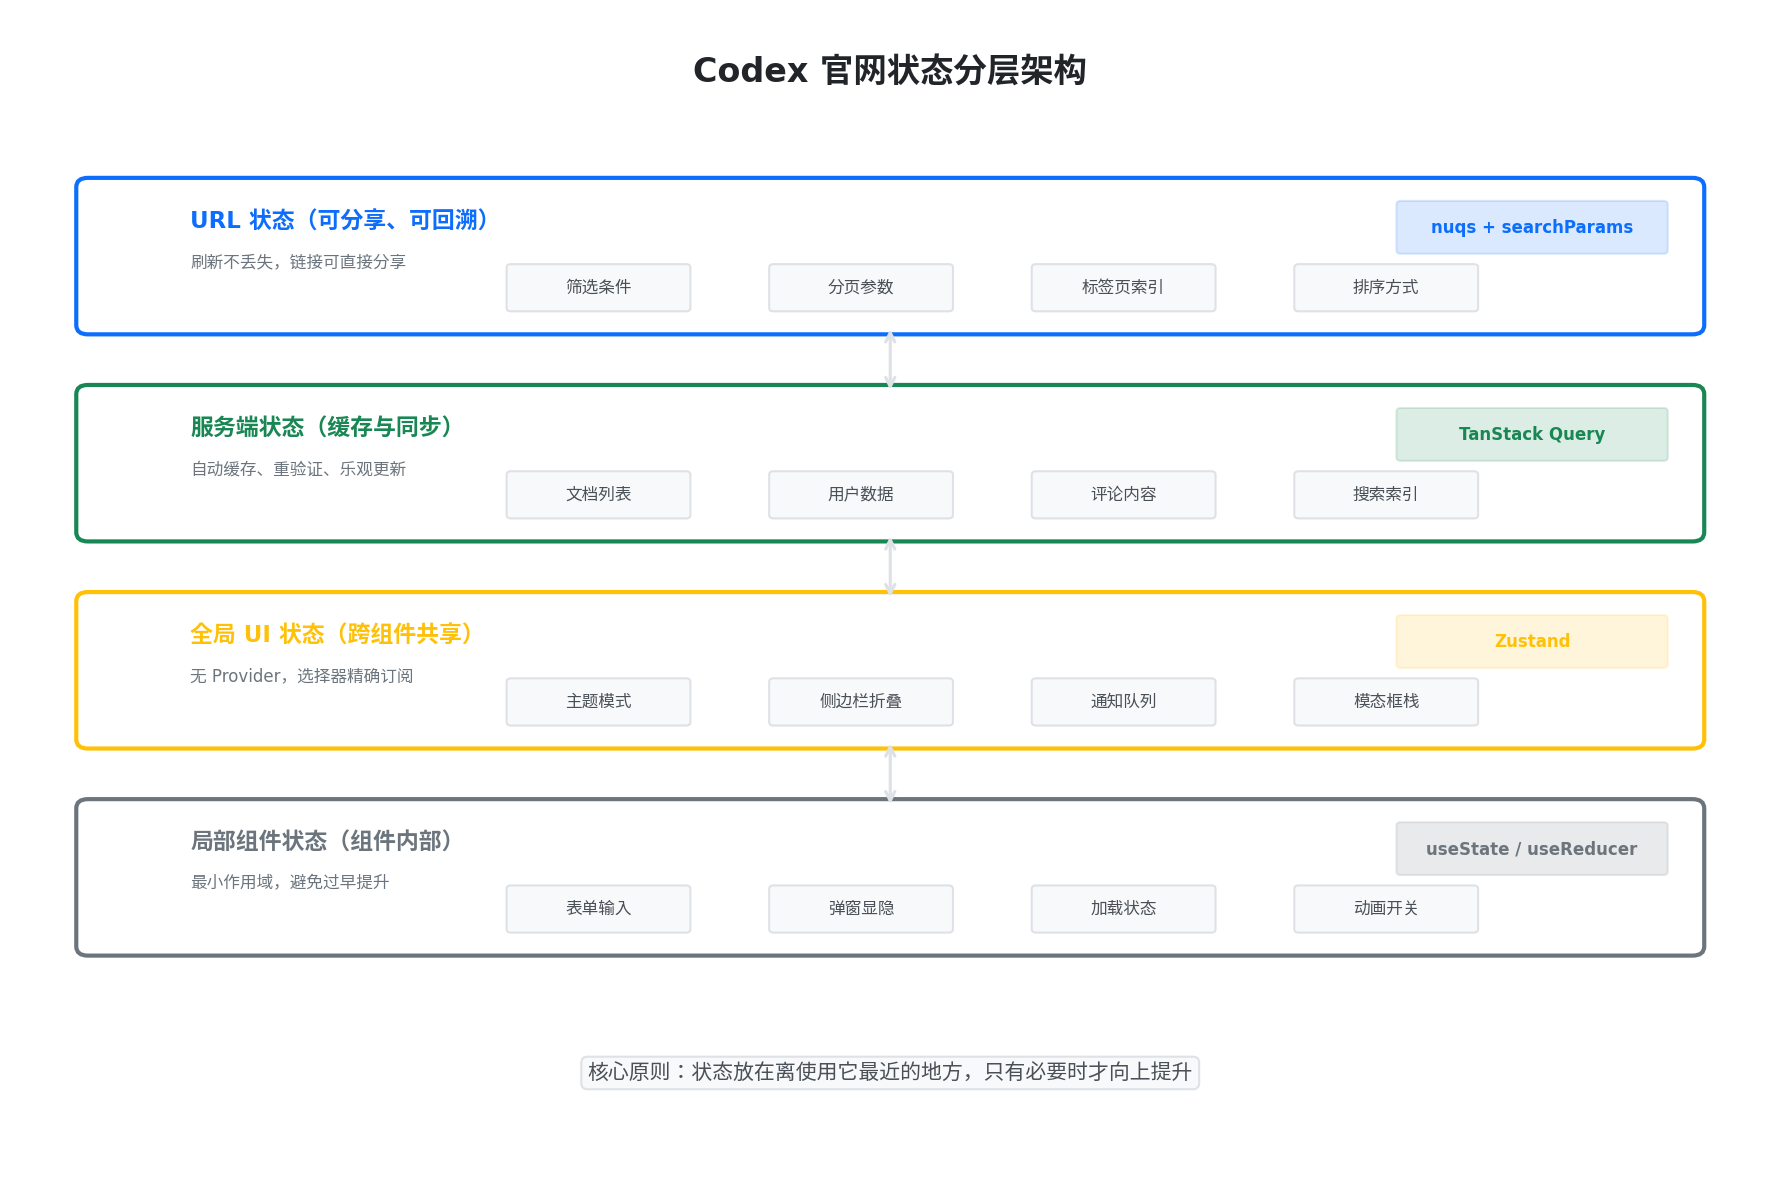Click the 搜索索引 box
Viewport: 1780px width, 1180px height.
click(1385, 494)
